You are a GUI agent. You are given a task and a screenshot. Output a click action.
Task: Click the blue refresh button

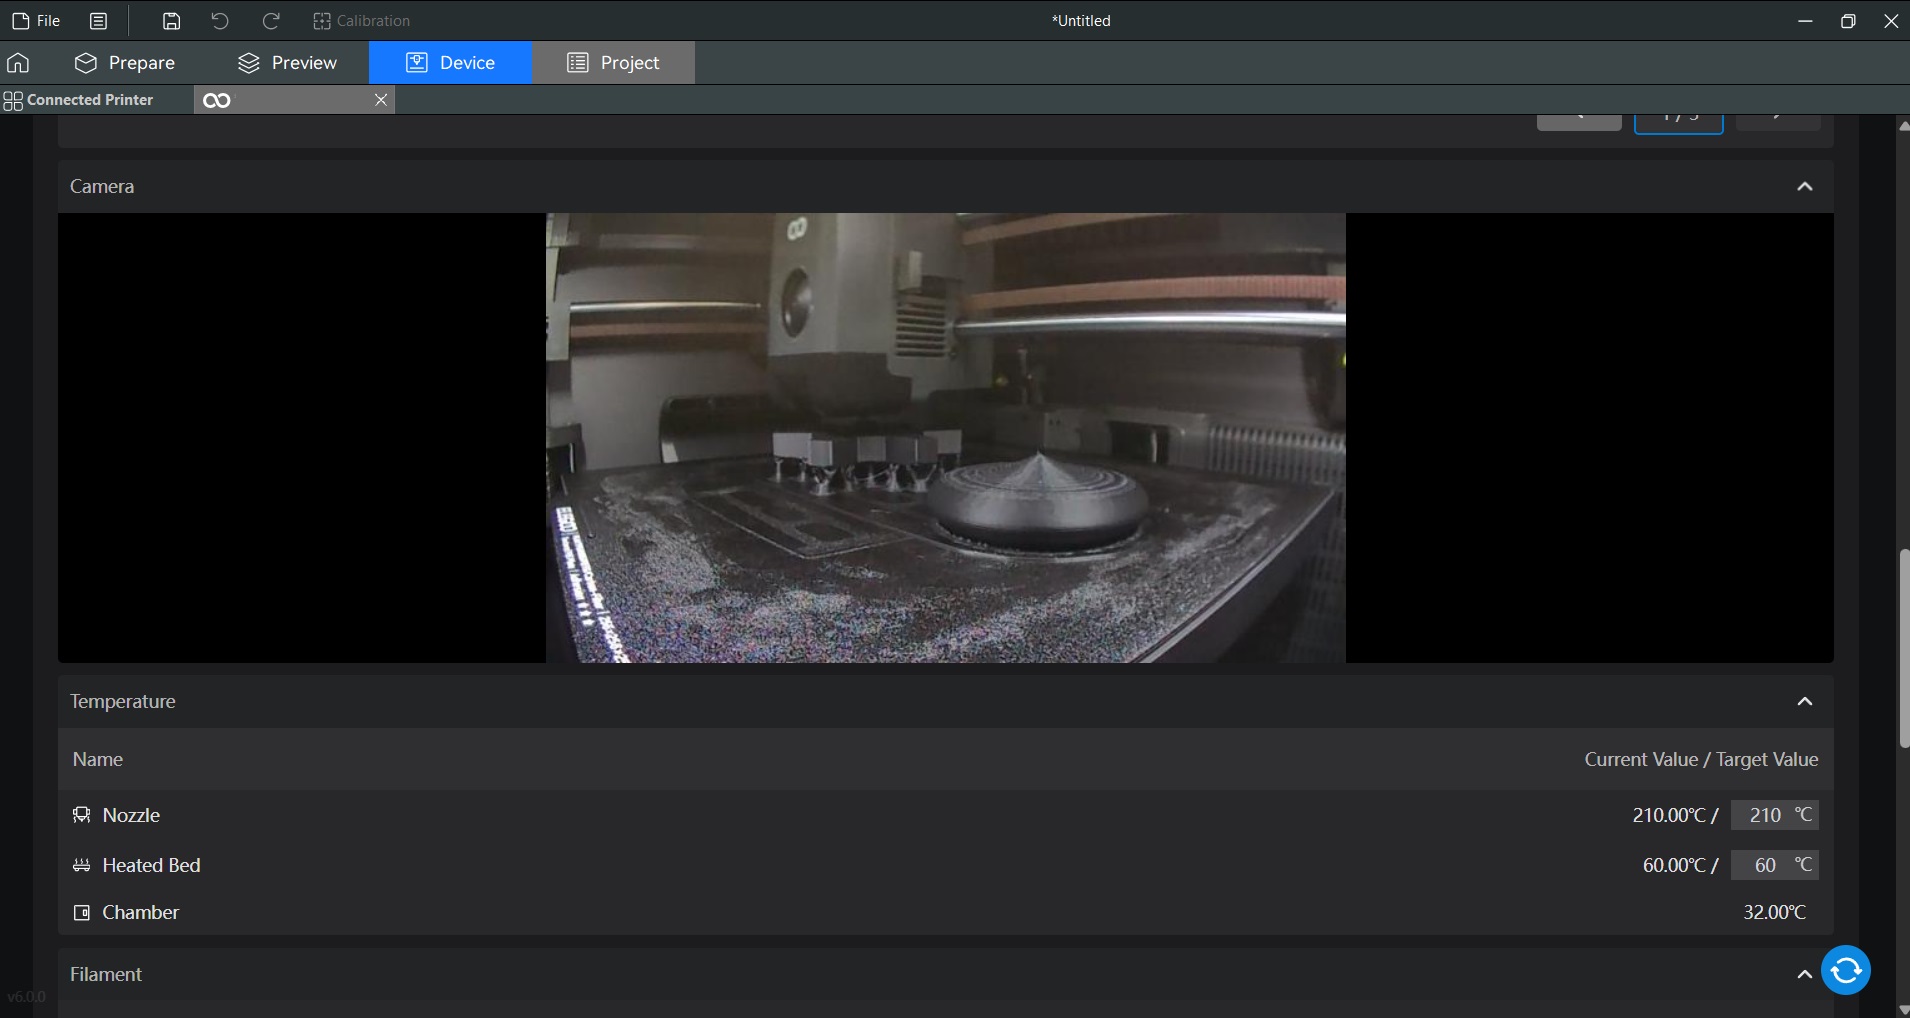pos(1846,970)
